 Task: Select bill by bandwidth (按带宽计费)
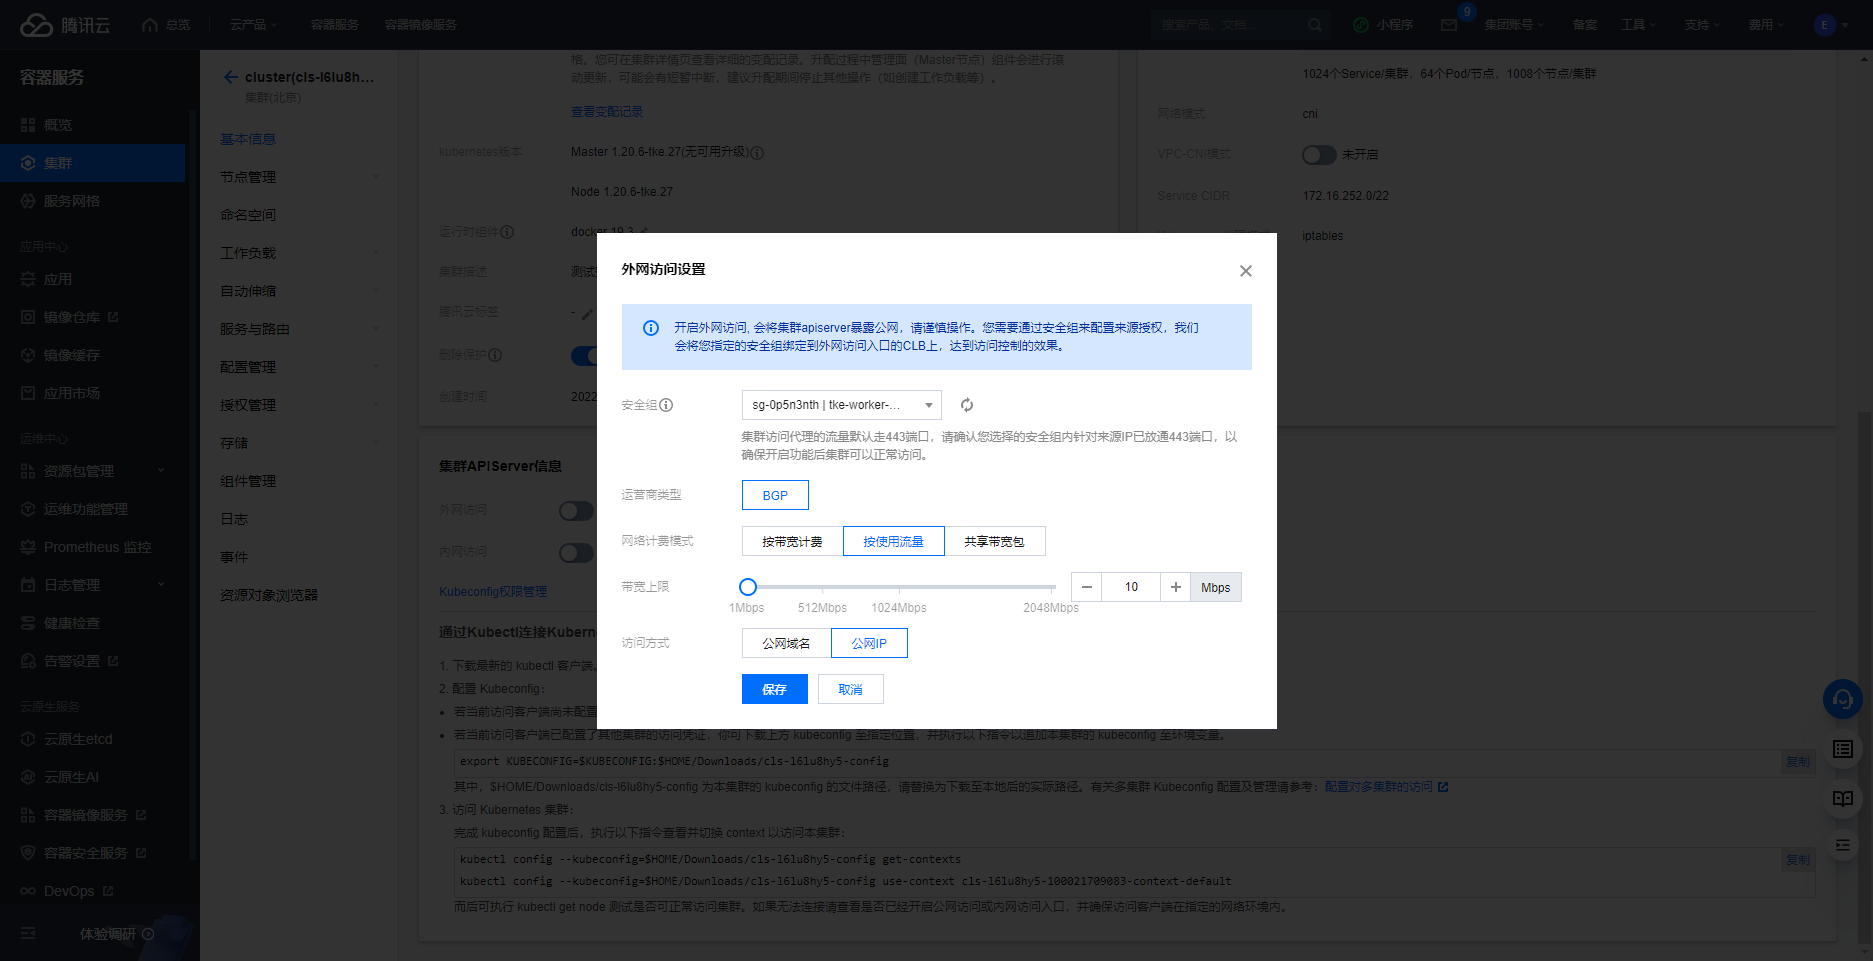(792, 541)
